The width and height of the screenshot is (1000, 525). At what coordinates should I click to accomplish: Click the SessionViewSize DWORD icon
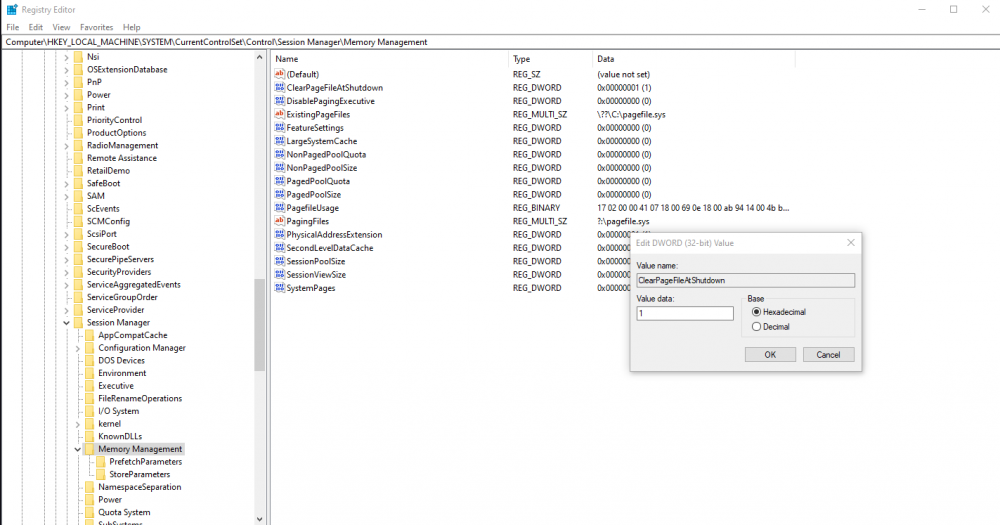[279, 275]
